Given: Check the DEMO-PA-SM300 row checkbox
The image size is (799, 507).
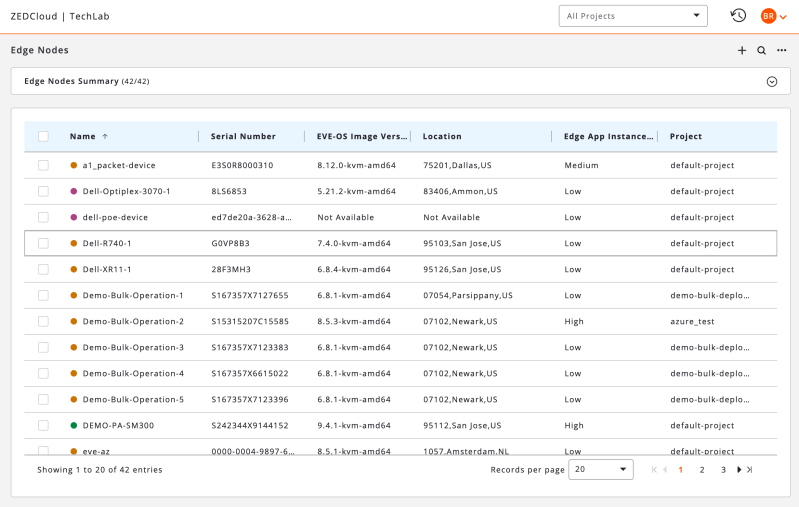Looking at the screenshot, I should [43, 425].
